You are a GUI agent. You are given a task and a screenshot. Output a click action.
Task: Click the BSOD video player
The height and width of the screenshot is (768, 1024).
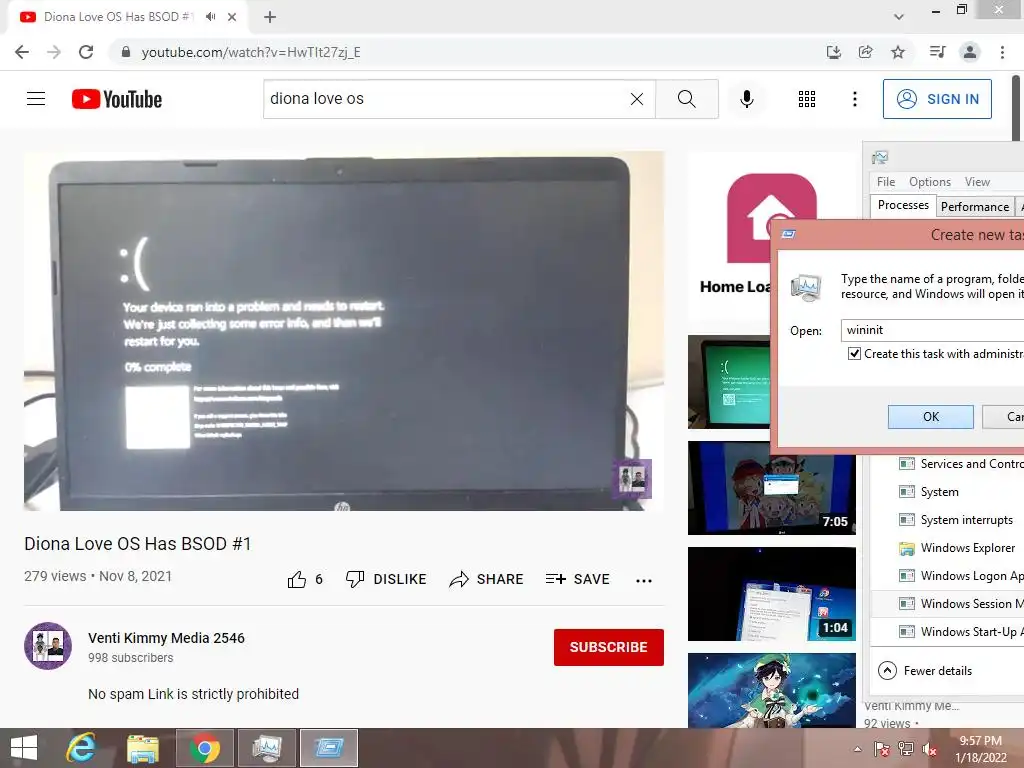tap(344, 331)
